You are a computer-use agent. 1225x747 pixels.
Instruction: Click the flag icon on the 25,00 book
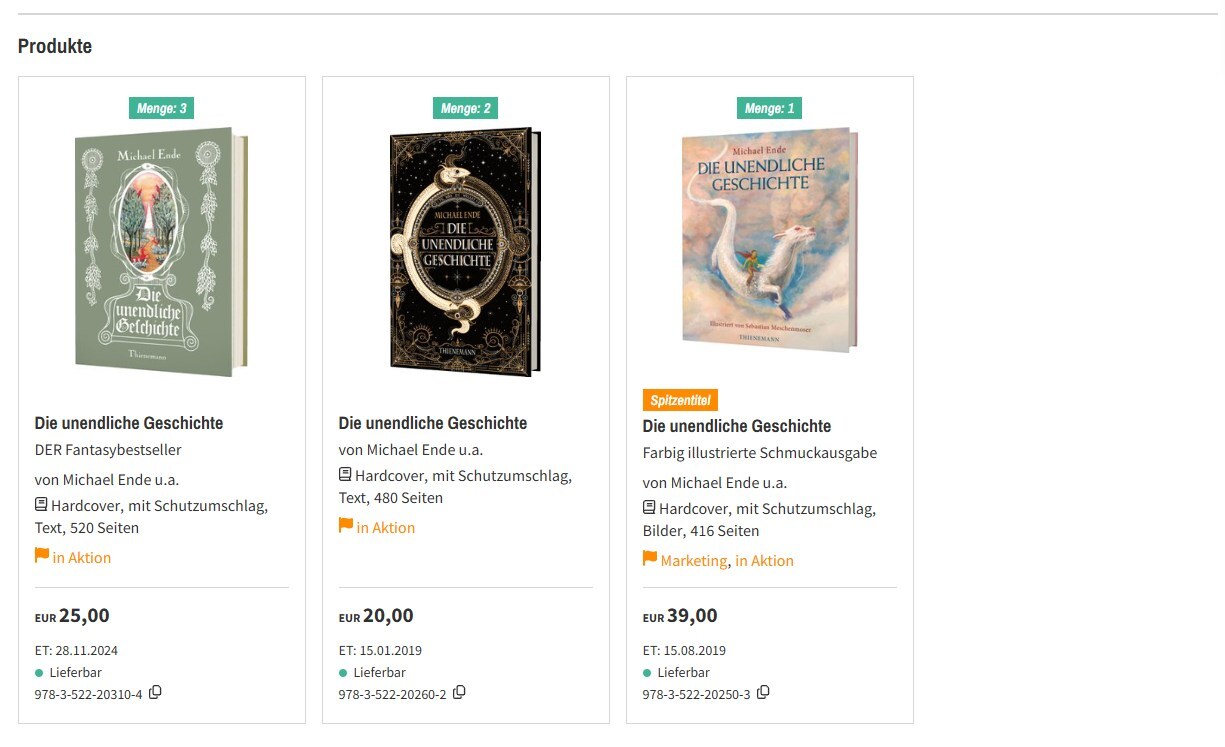[x=42, y=556]
